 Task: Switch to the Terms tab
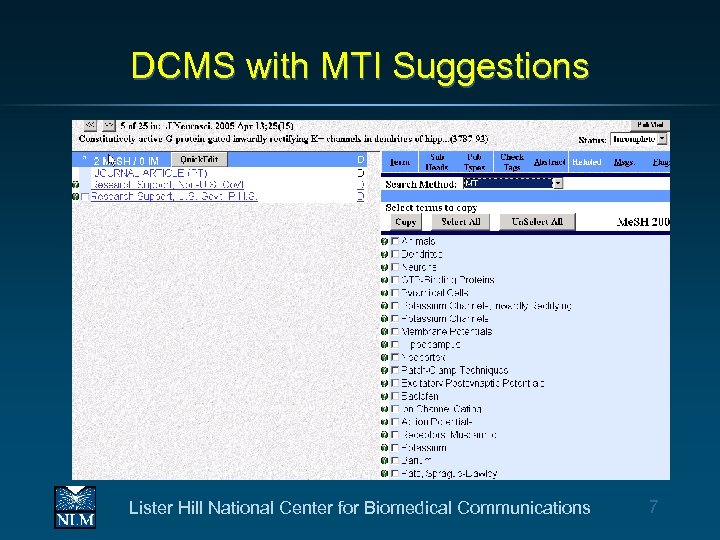(399, 162)
